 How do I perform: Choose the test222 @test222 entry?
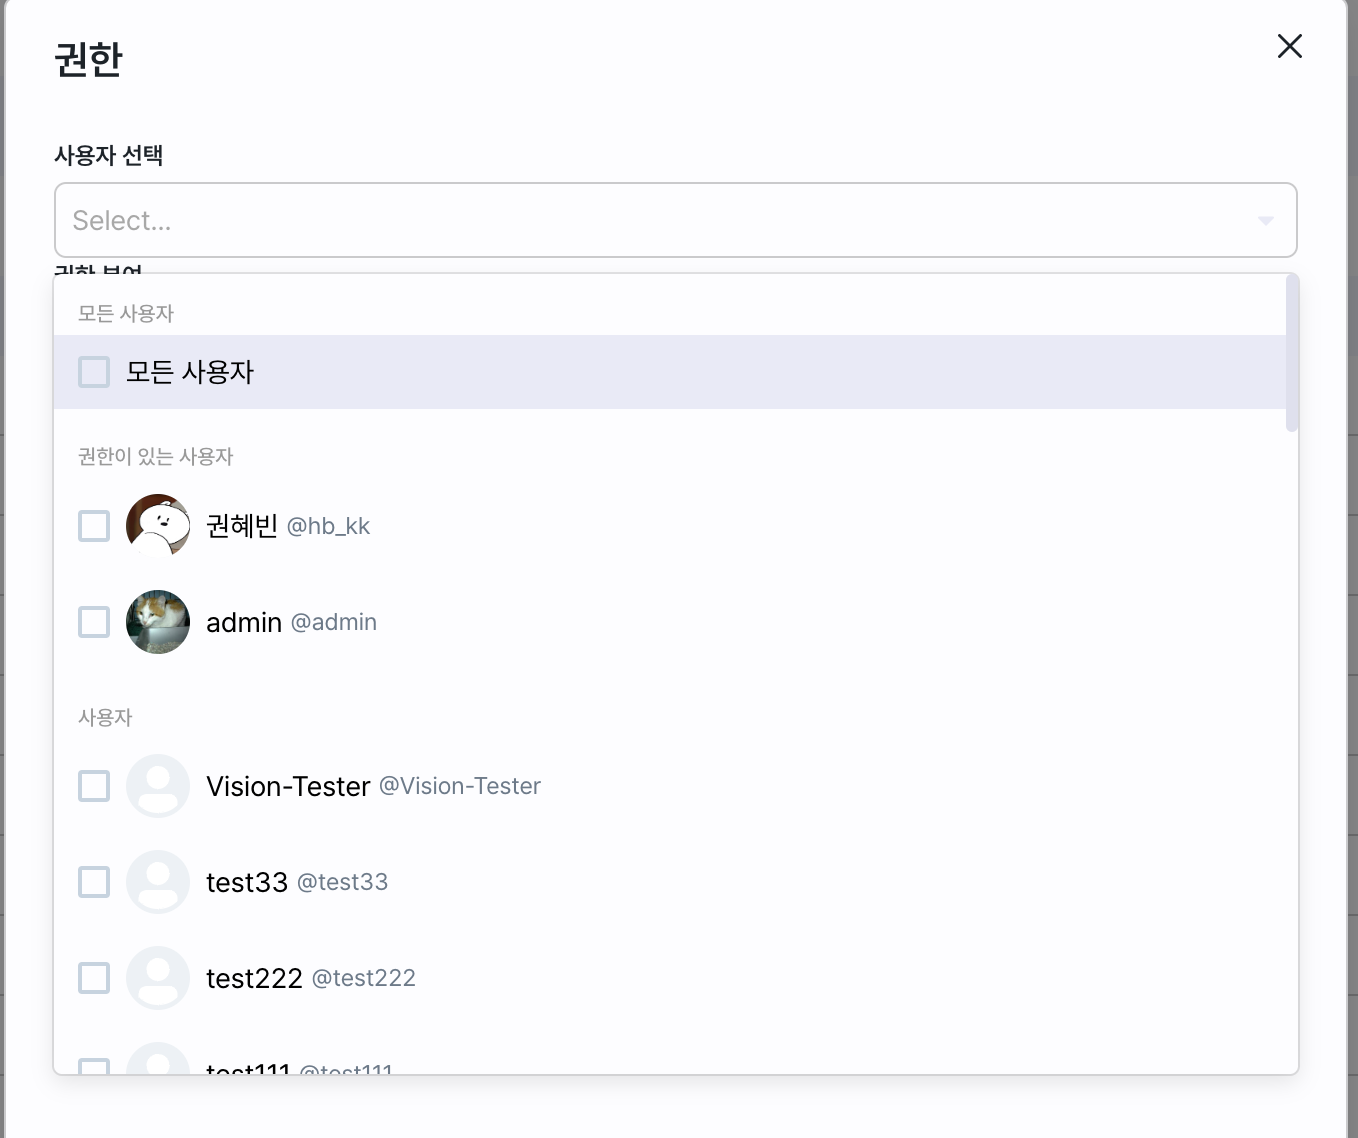(669, 977)
